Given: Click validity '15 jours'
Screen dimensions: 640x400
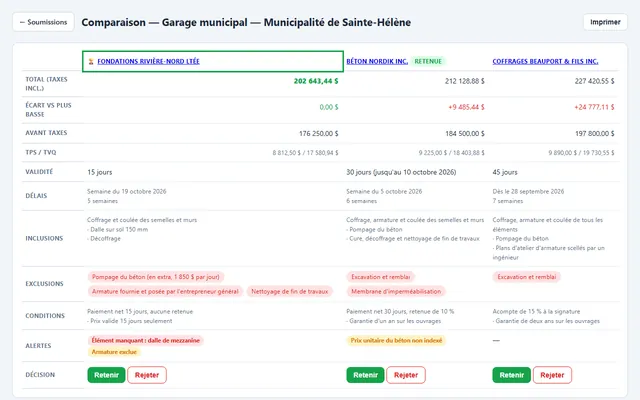Looking at the screenshot, I should [x=100, y=172].
